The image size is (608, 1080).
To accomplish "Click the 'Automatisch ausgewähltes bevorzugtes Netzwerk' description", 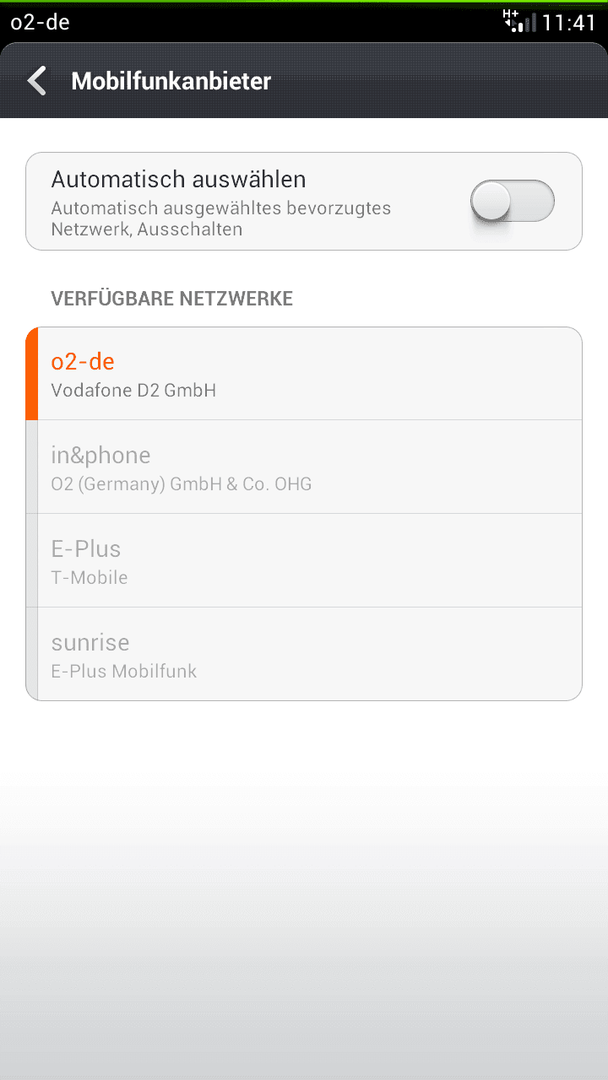I will [x=221, y=218].
